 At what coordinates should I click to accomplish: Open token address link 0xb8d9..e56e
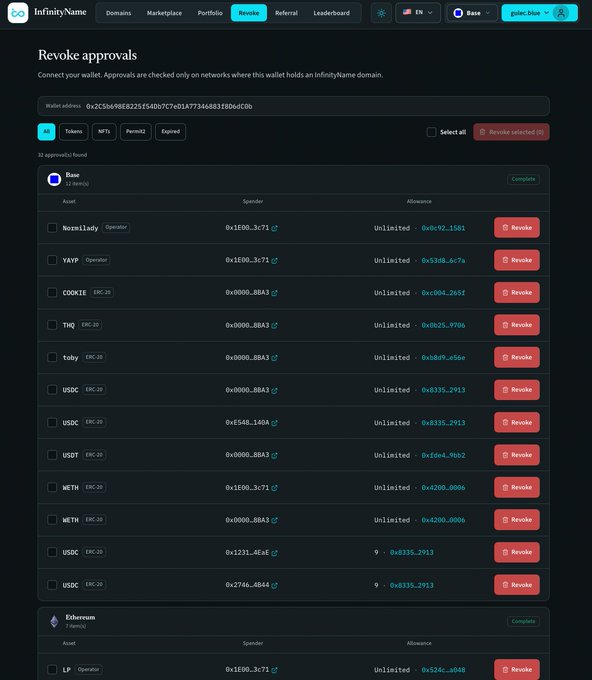[x=443, y=358]
